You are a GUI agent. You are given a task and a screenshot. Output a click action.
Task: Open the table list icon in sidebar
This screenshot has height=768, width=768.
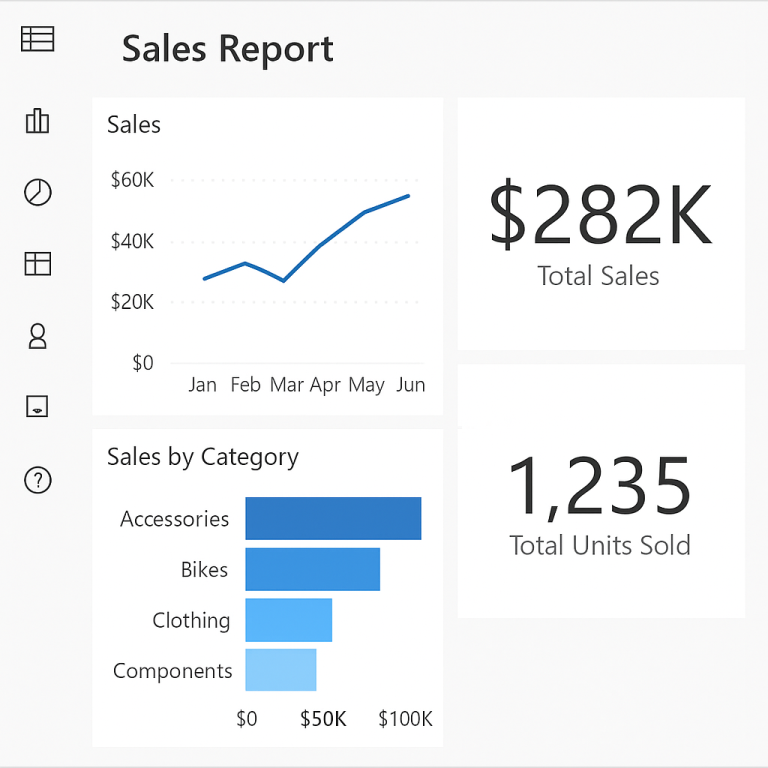[37, 39]
